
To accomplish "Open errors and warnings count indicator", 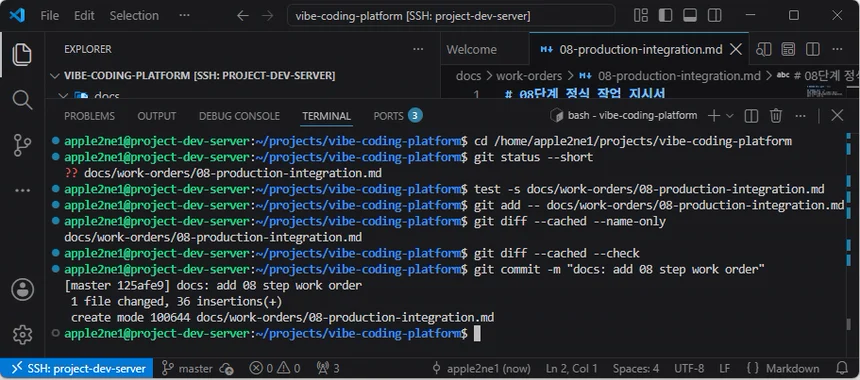I will pos(275,368).
